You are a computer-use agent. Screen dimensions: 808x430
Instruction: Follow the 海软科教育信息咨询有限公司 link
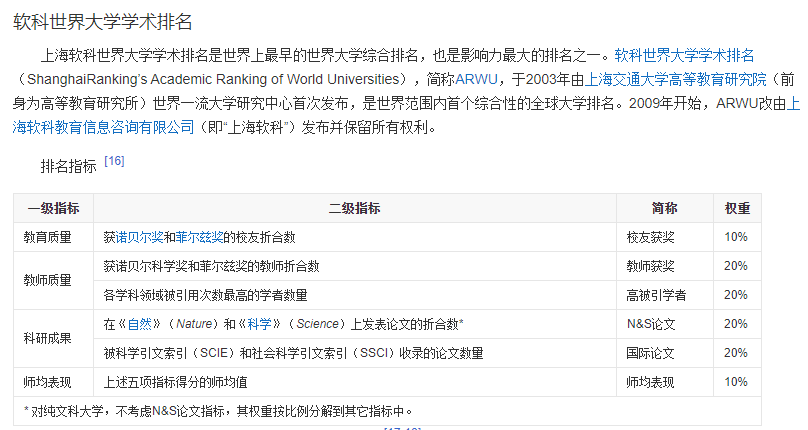pyautogui.click(x=103, y=127)
